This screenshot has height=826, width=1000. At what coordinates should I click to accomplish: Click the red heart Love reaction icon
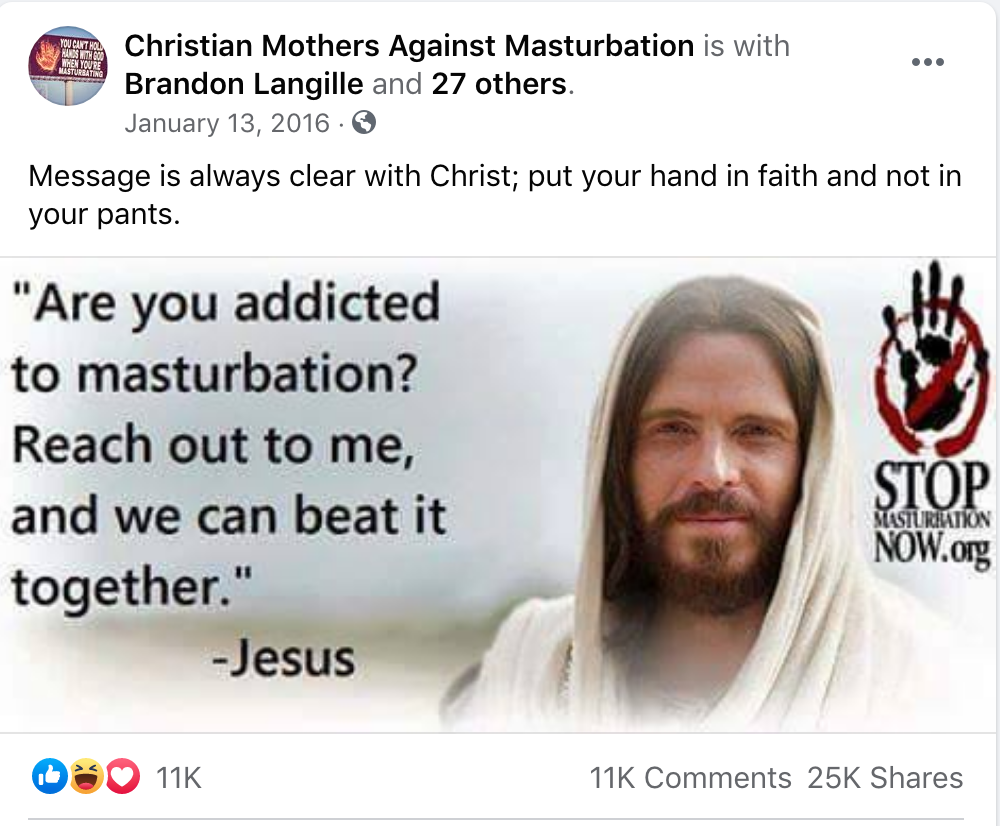tap(122, 776)
